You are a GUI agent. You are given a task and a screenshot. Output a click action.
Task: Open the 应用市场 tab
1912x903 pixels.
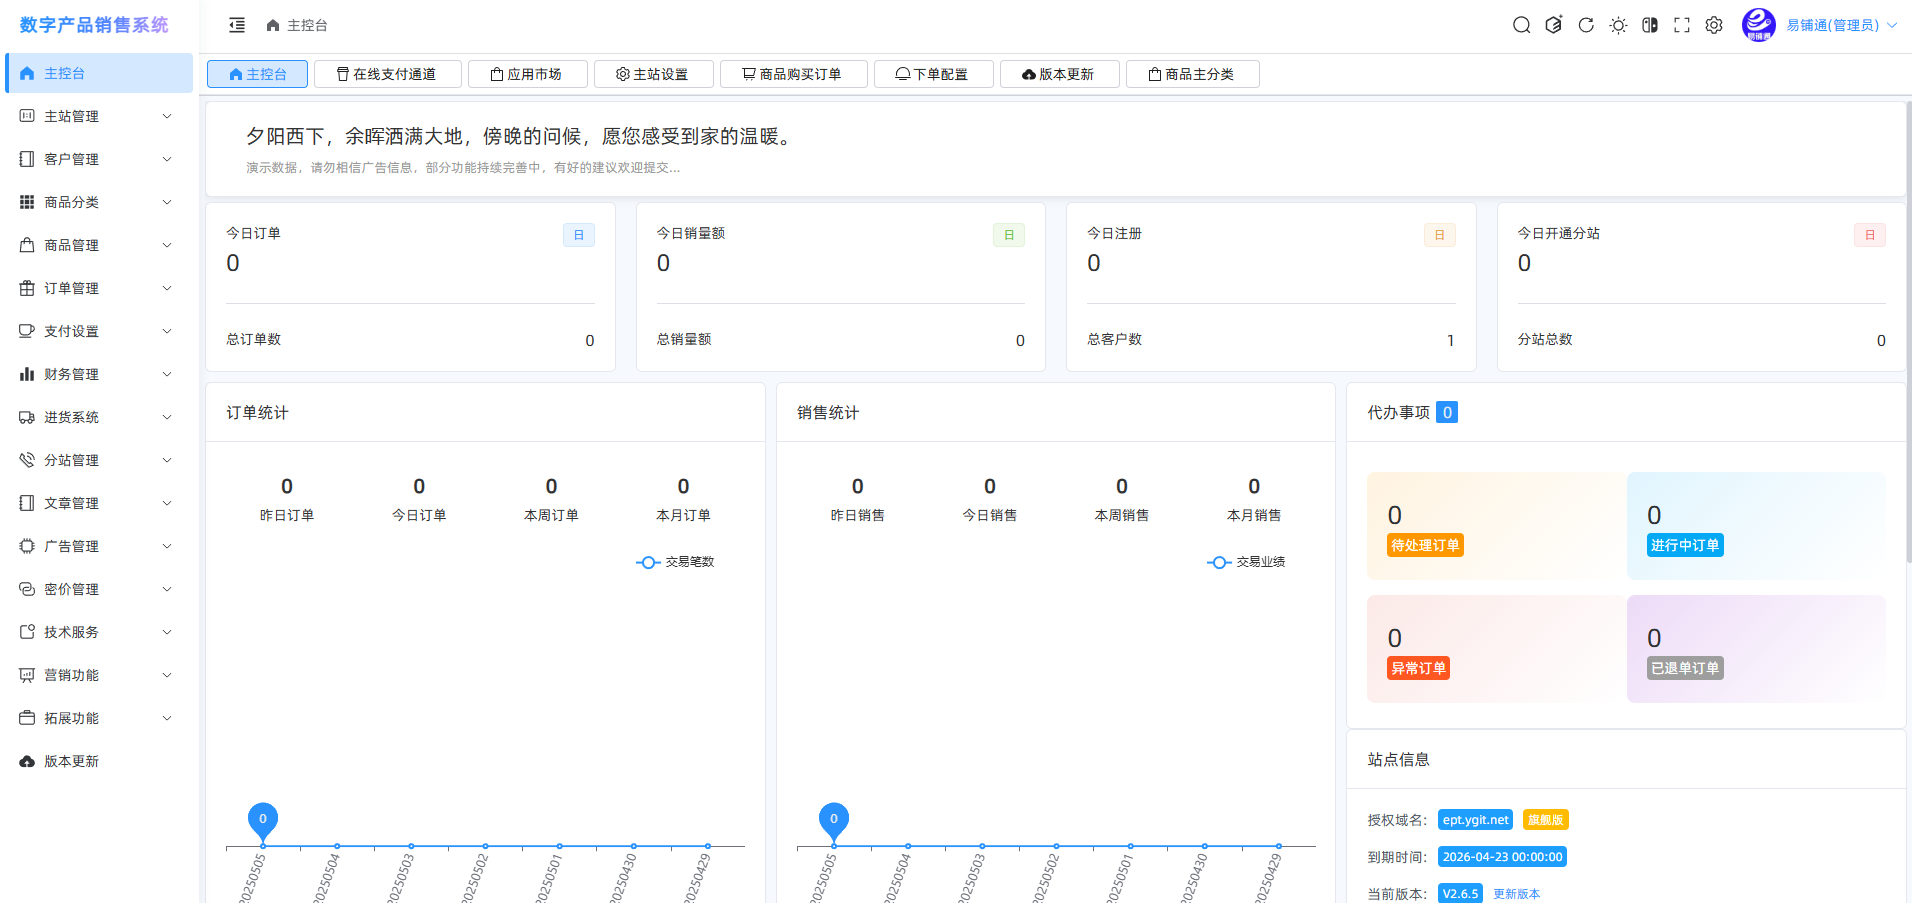(527, 73)
